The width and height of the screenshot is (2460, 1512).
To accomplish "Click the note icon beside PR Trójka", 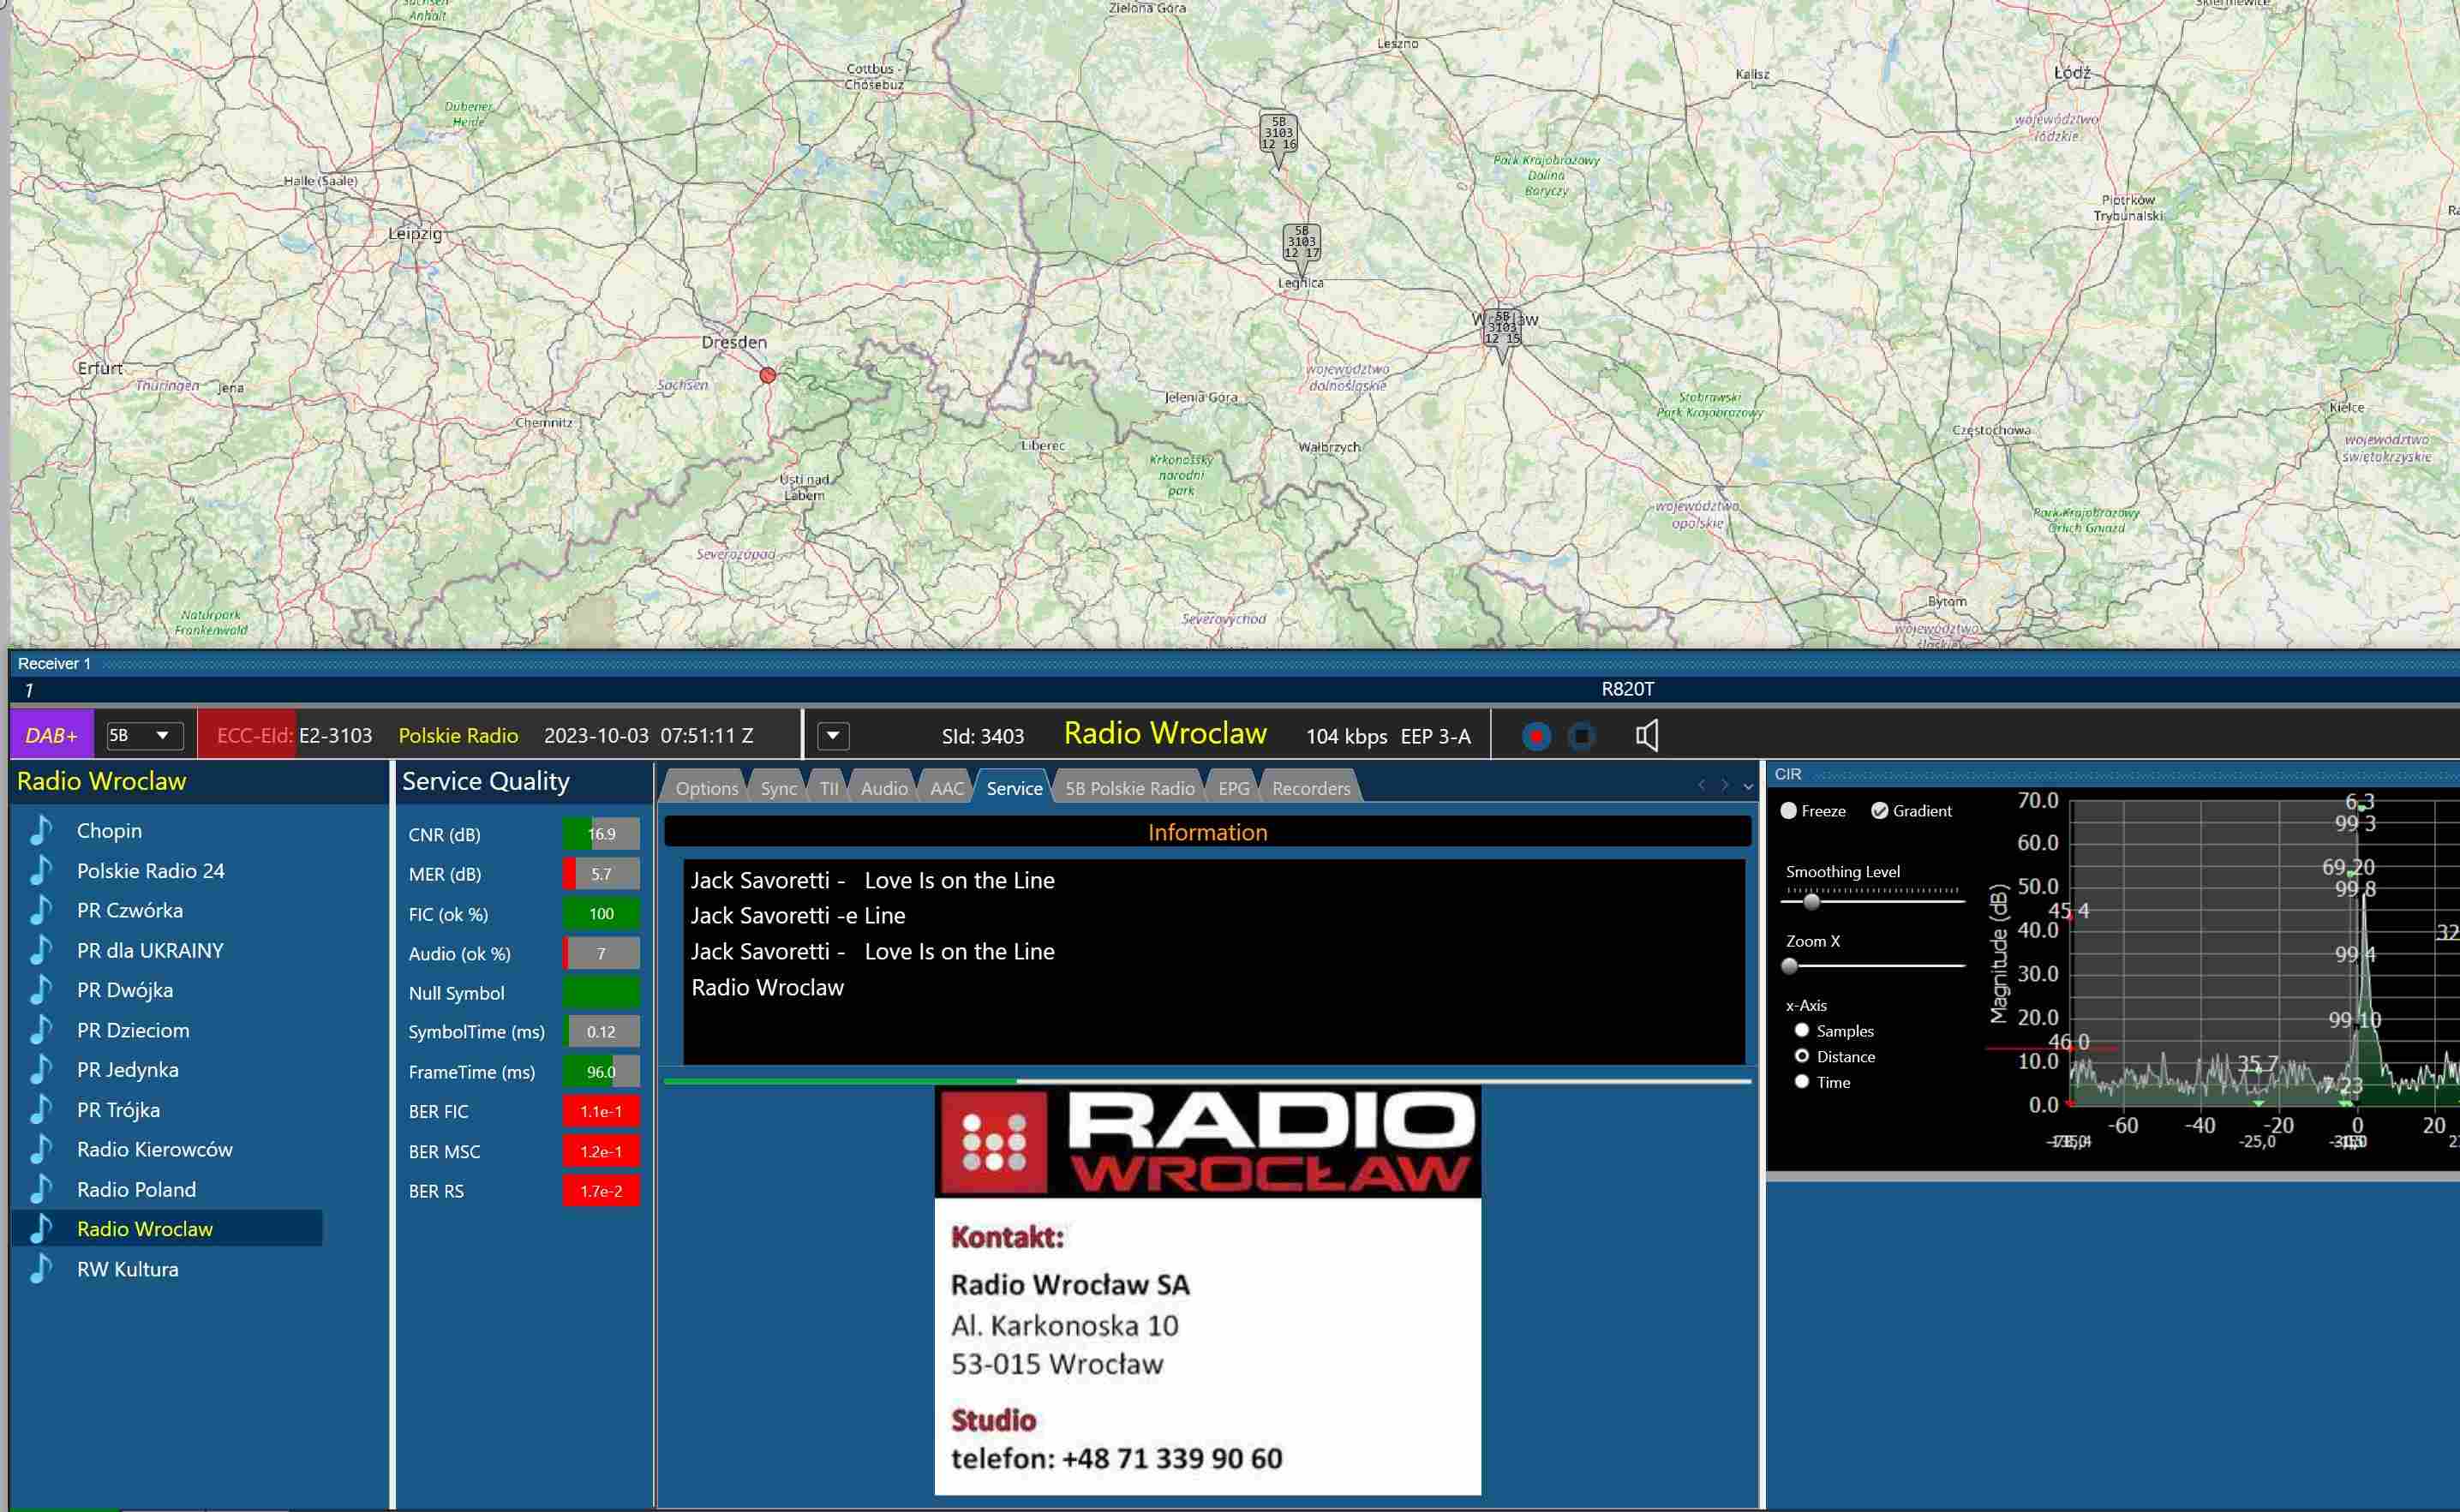I will (41, 1110).
